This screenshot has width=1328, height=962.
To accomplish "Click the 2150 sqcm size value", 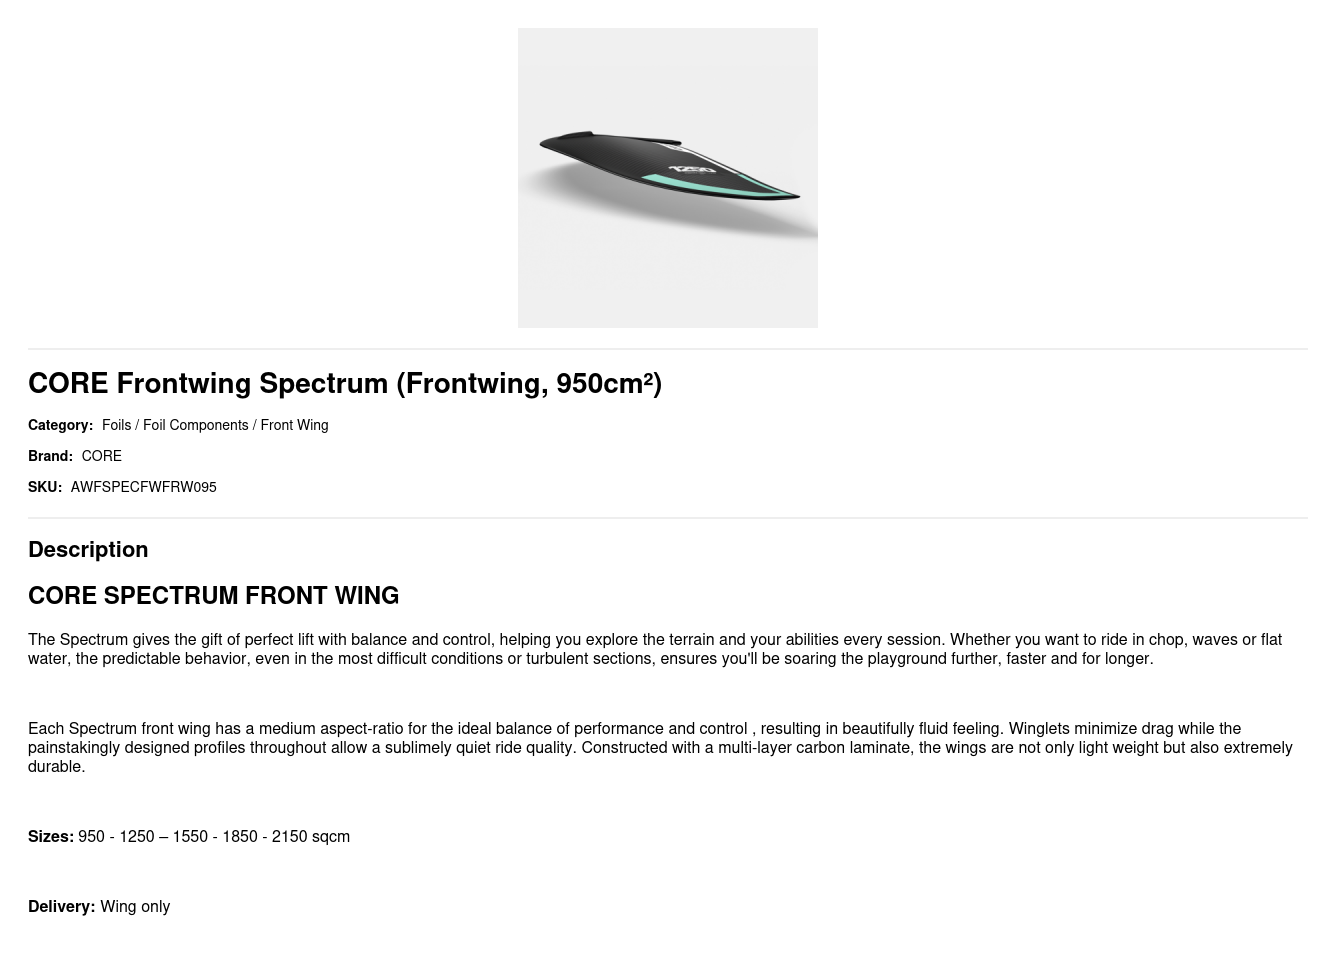I will click(310, 837).
